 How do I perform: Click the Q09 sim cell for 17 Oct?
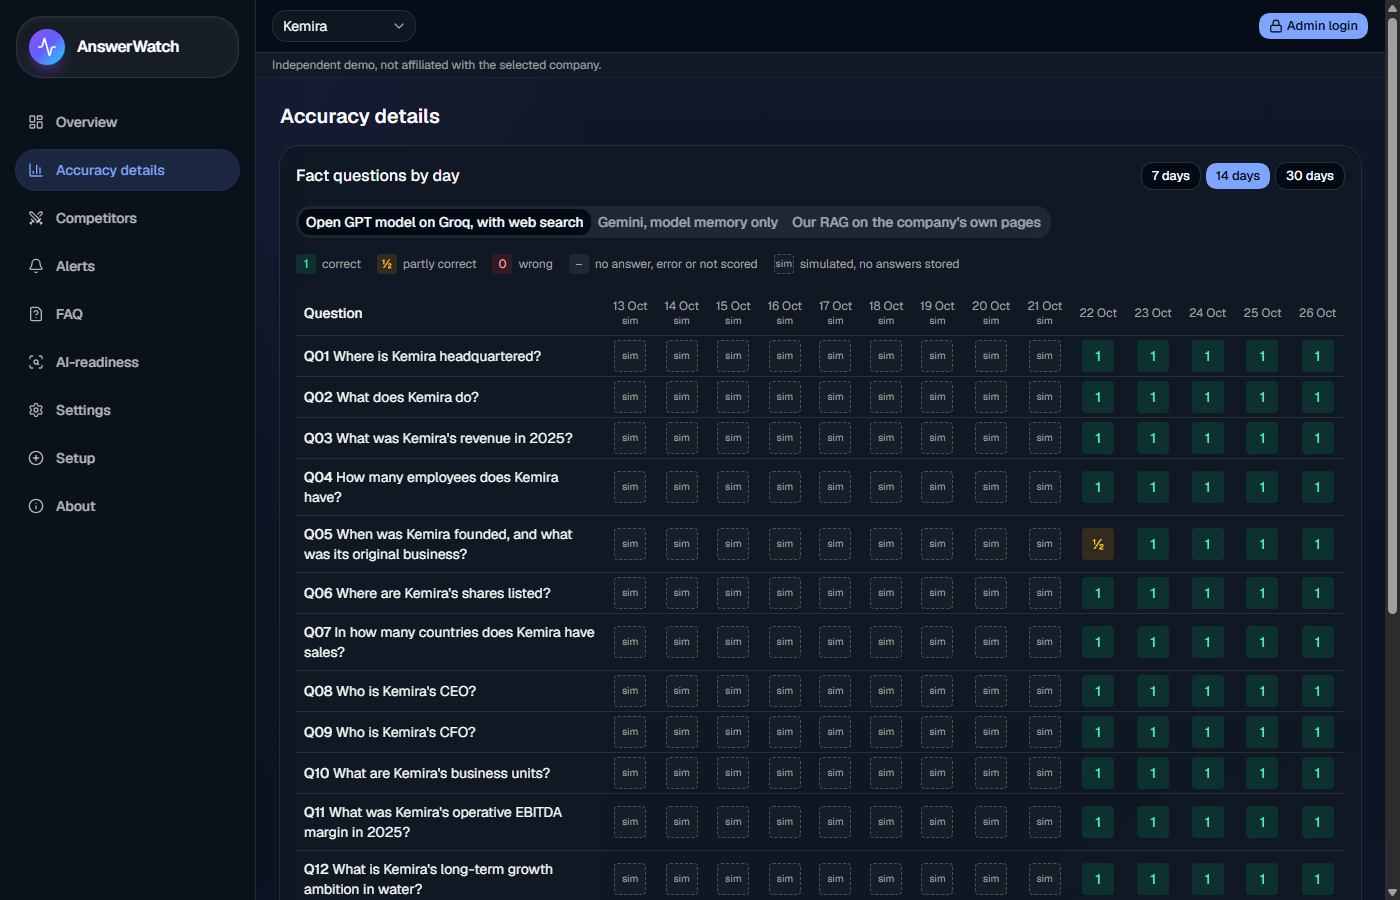click(x=835, y=732)
